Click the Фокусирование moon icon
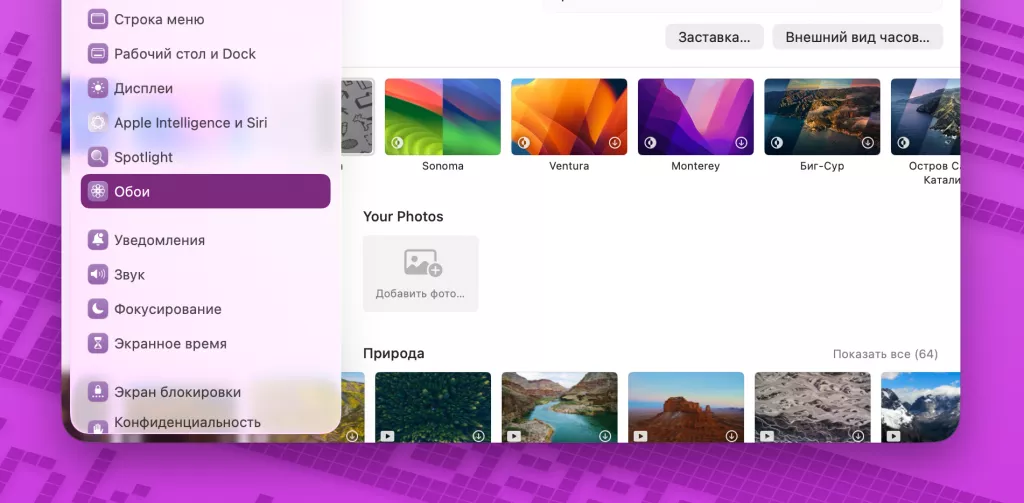The height and width of the screenshot is (503, 1024). click(x=98, y=309)
